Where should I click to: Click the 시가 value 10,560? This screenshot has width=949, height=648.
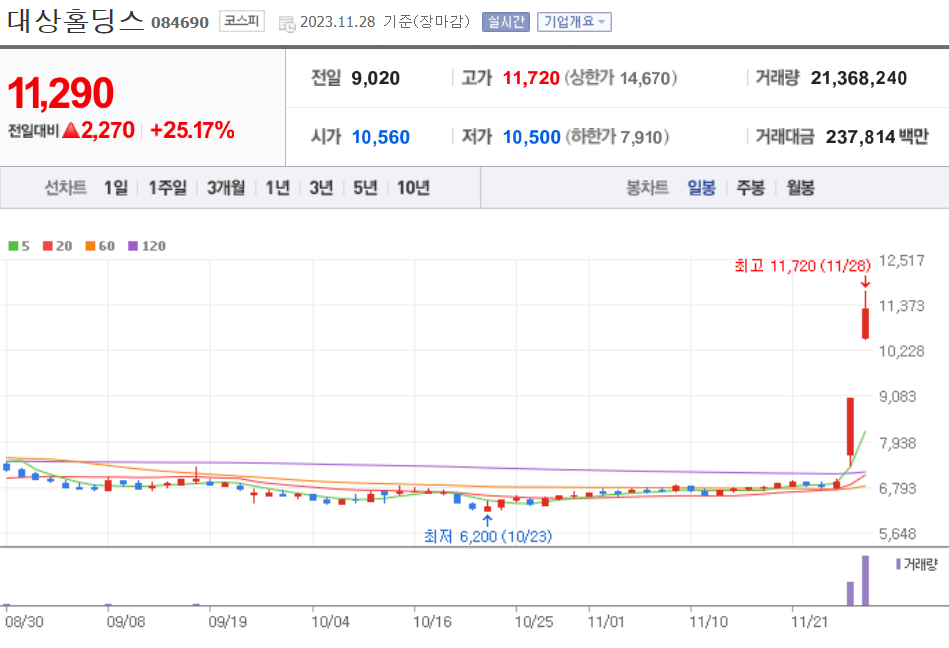(x=381, y=137)
